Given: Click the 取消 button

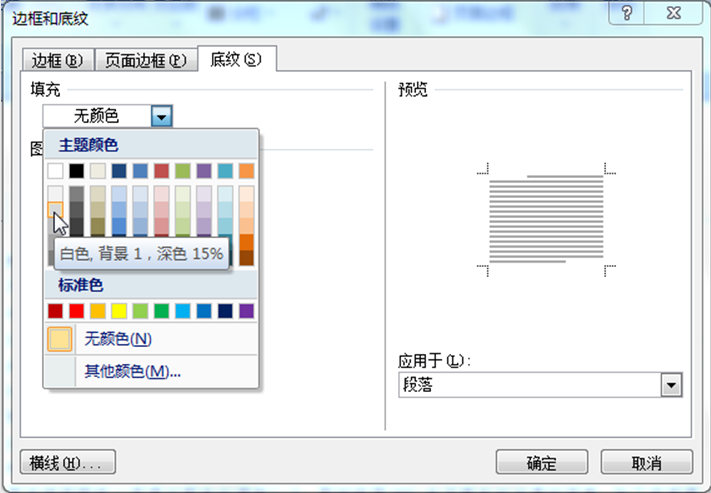Looking at the screenshot, I should click(x=647, y=463).
